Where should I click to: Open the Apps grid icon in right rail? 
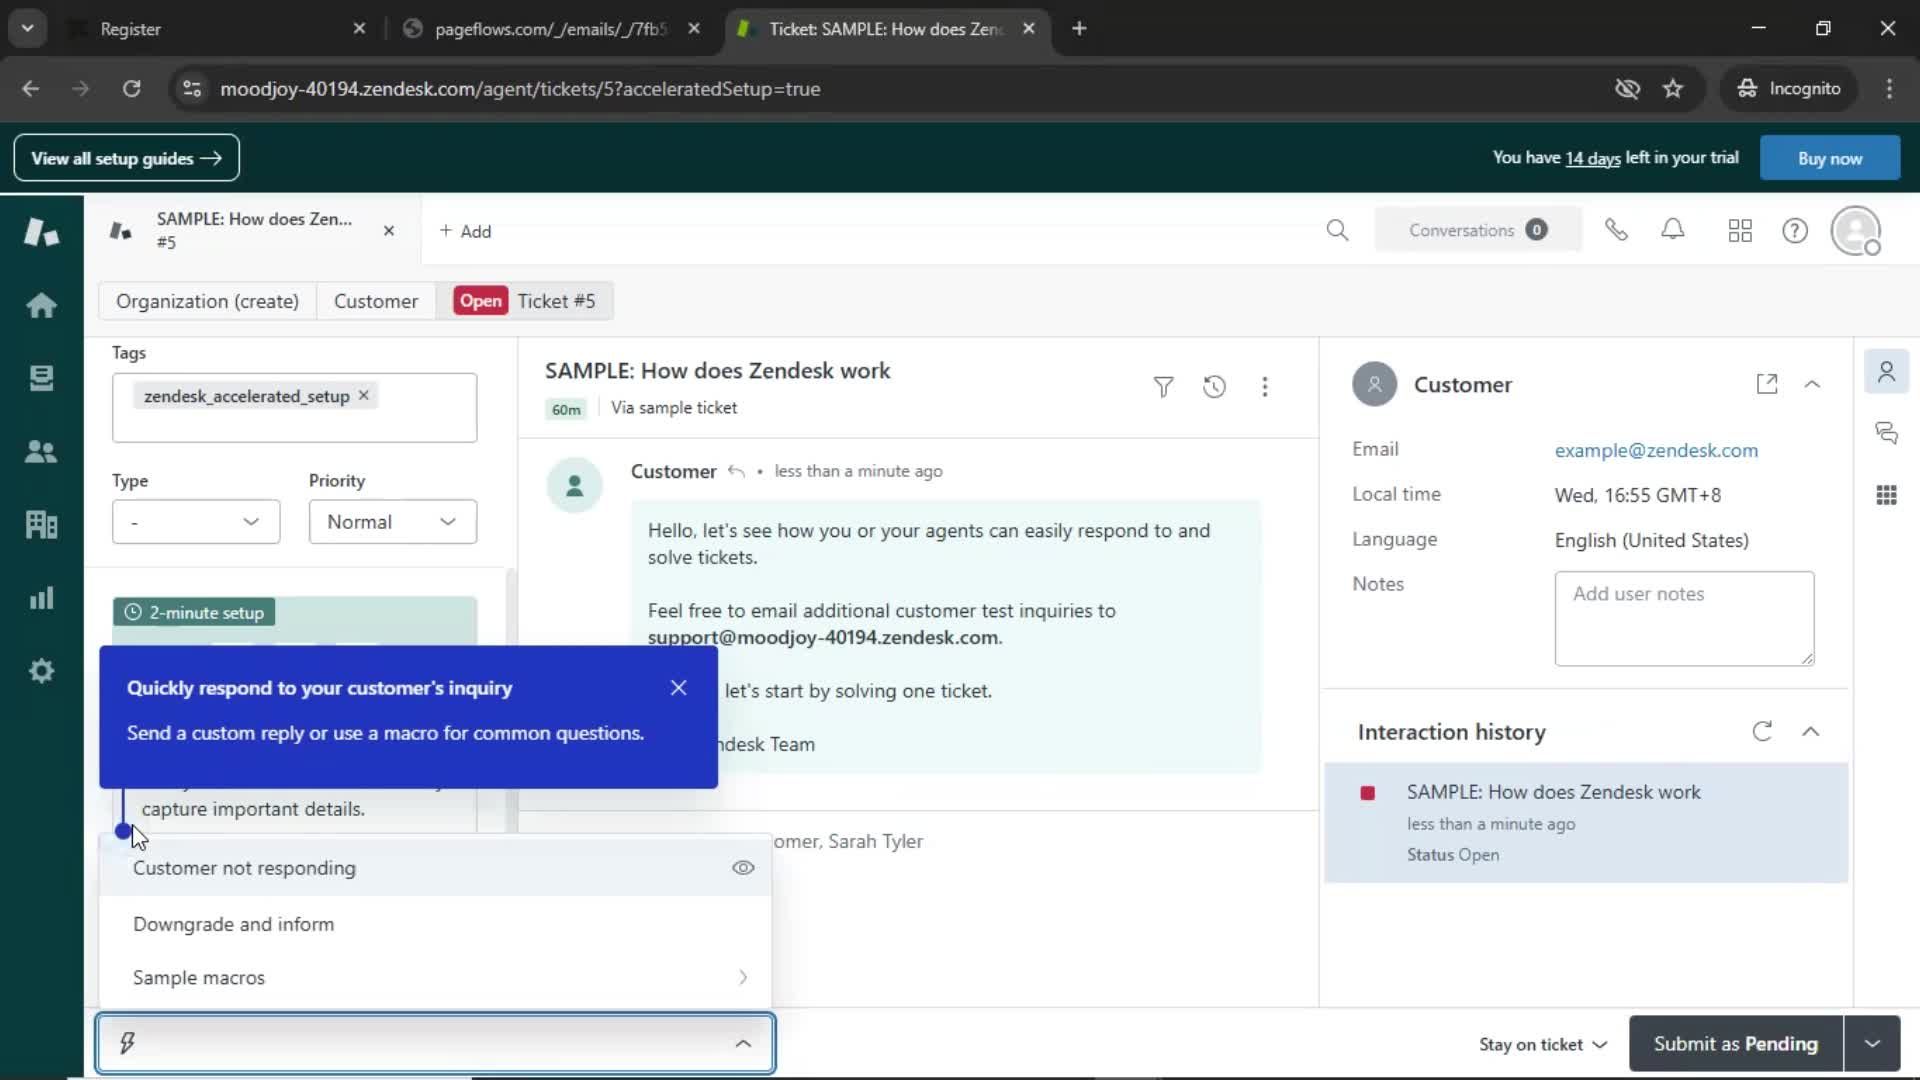coord(1887,495)
